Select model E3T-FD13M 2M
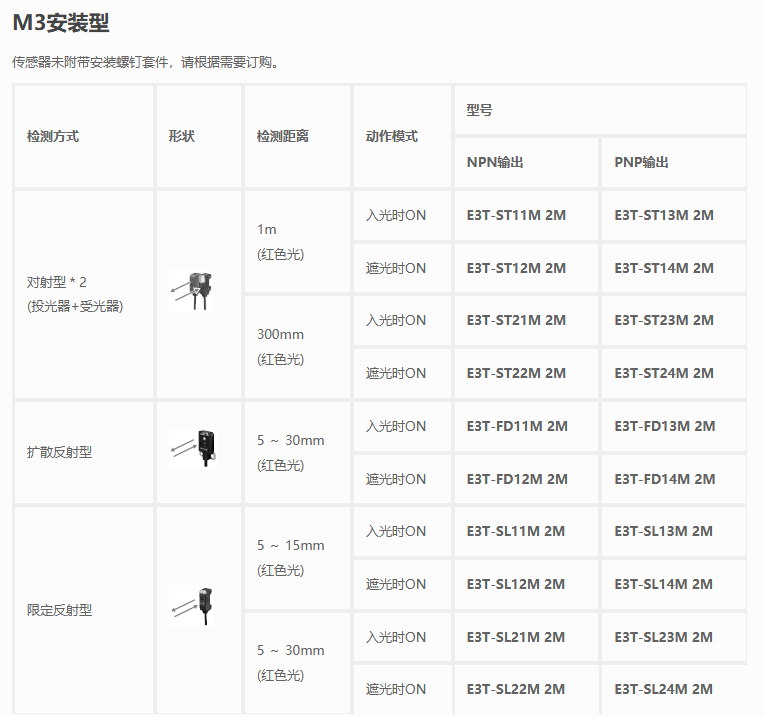Viewport: 765px width, 717px height. [665, 426]
